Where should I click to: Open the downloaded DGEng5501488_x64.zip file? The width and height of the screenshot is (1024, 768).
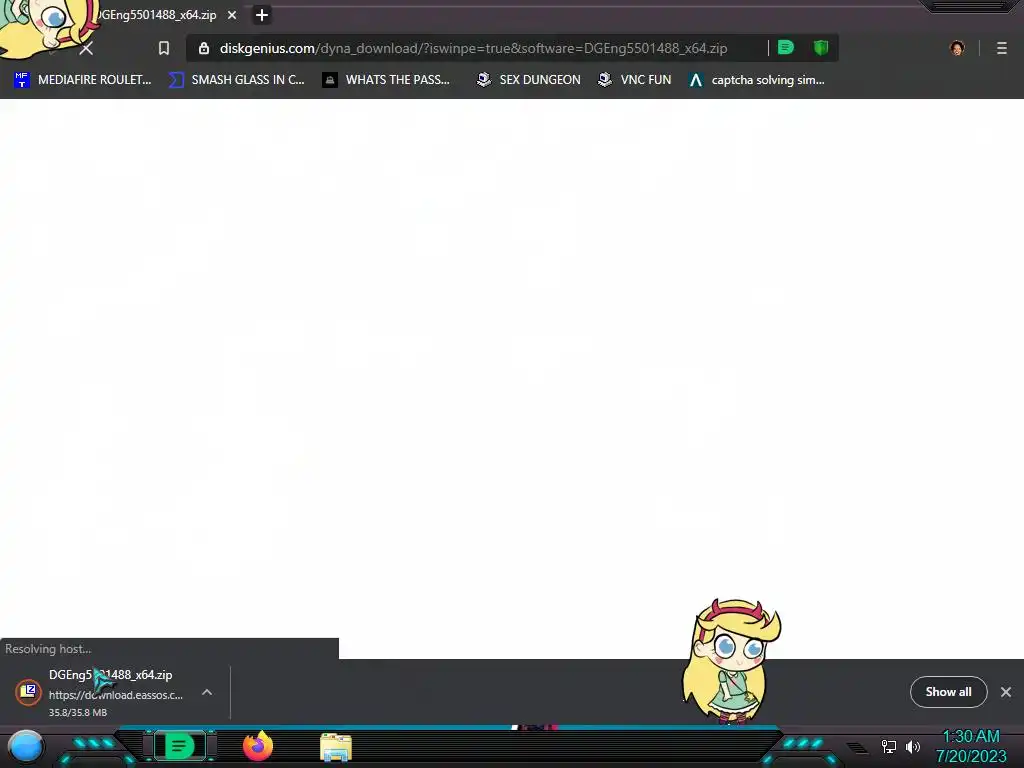click(110, 675)
